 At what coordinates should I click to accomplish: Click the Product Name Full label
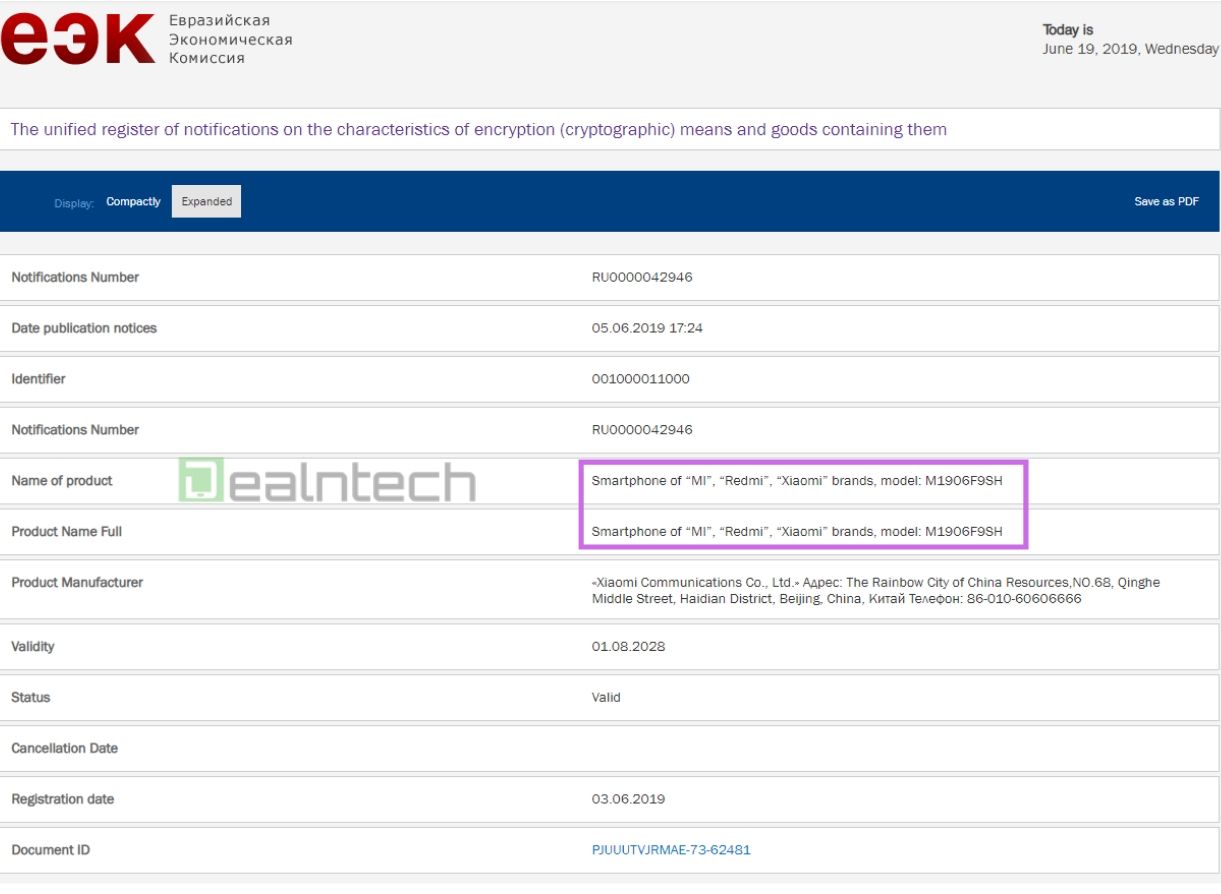tap(67, 532)
